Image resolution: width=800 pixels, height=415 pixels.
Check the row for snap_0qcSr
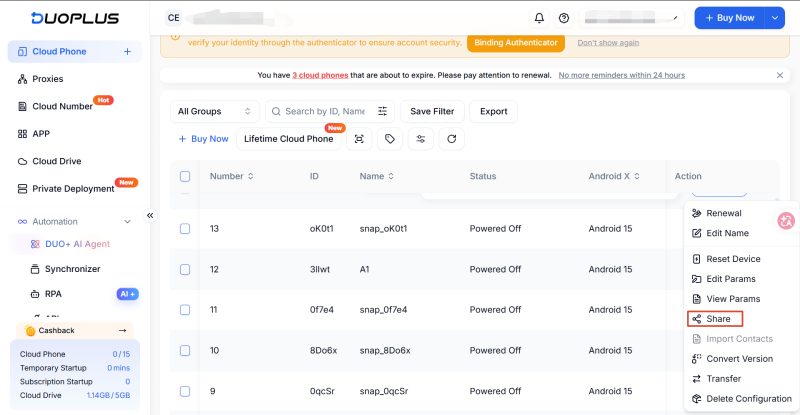click(x=185, y=392)
